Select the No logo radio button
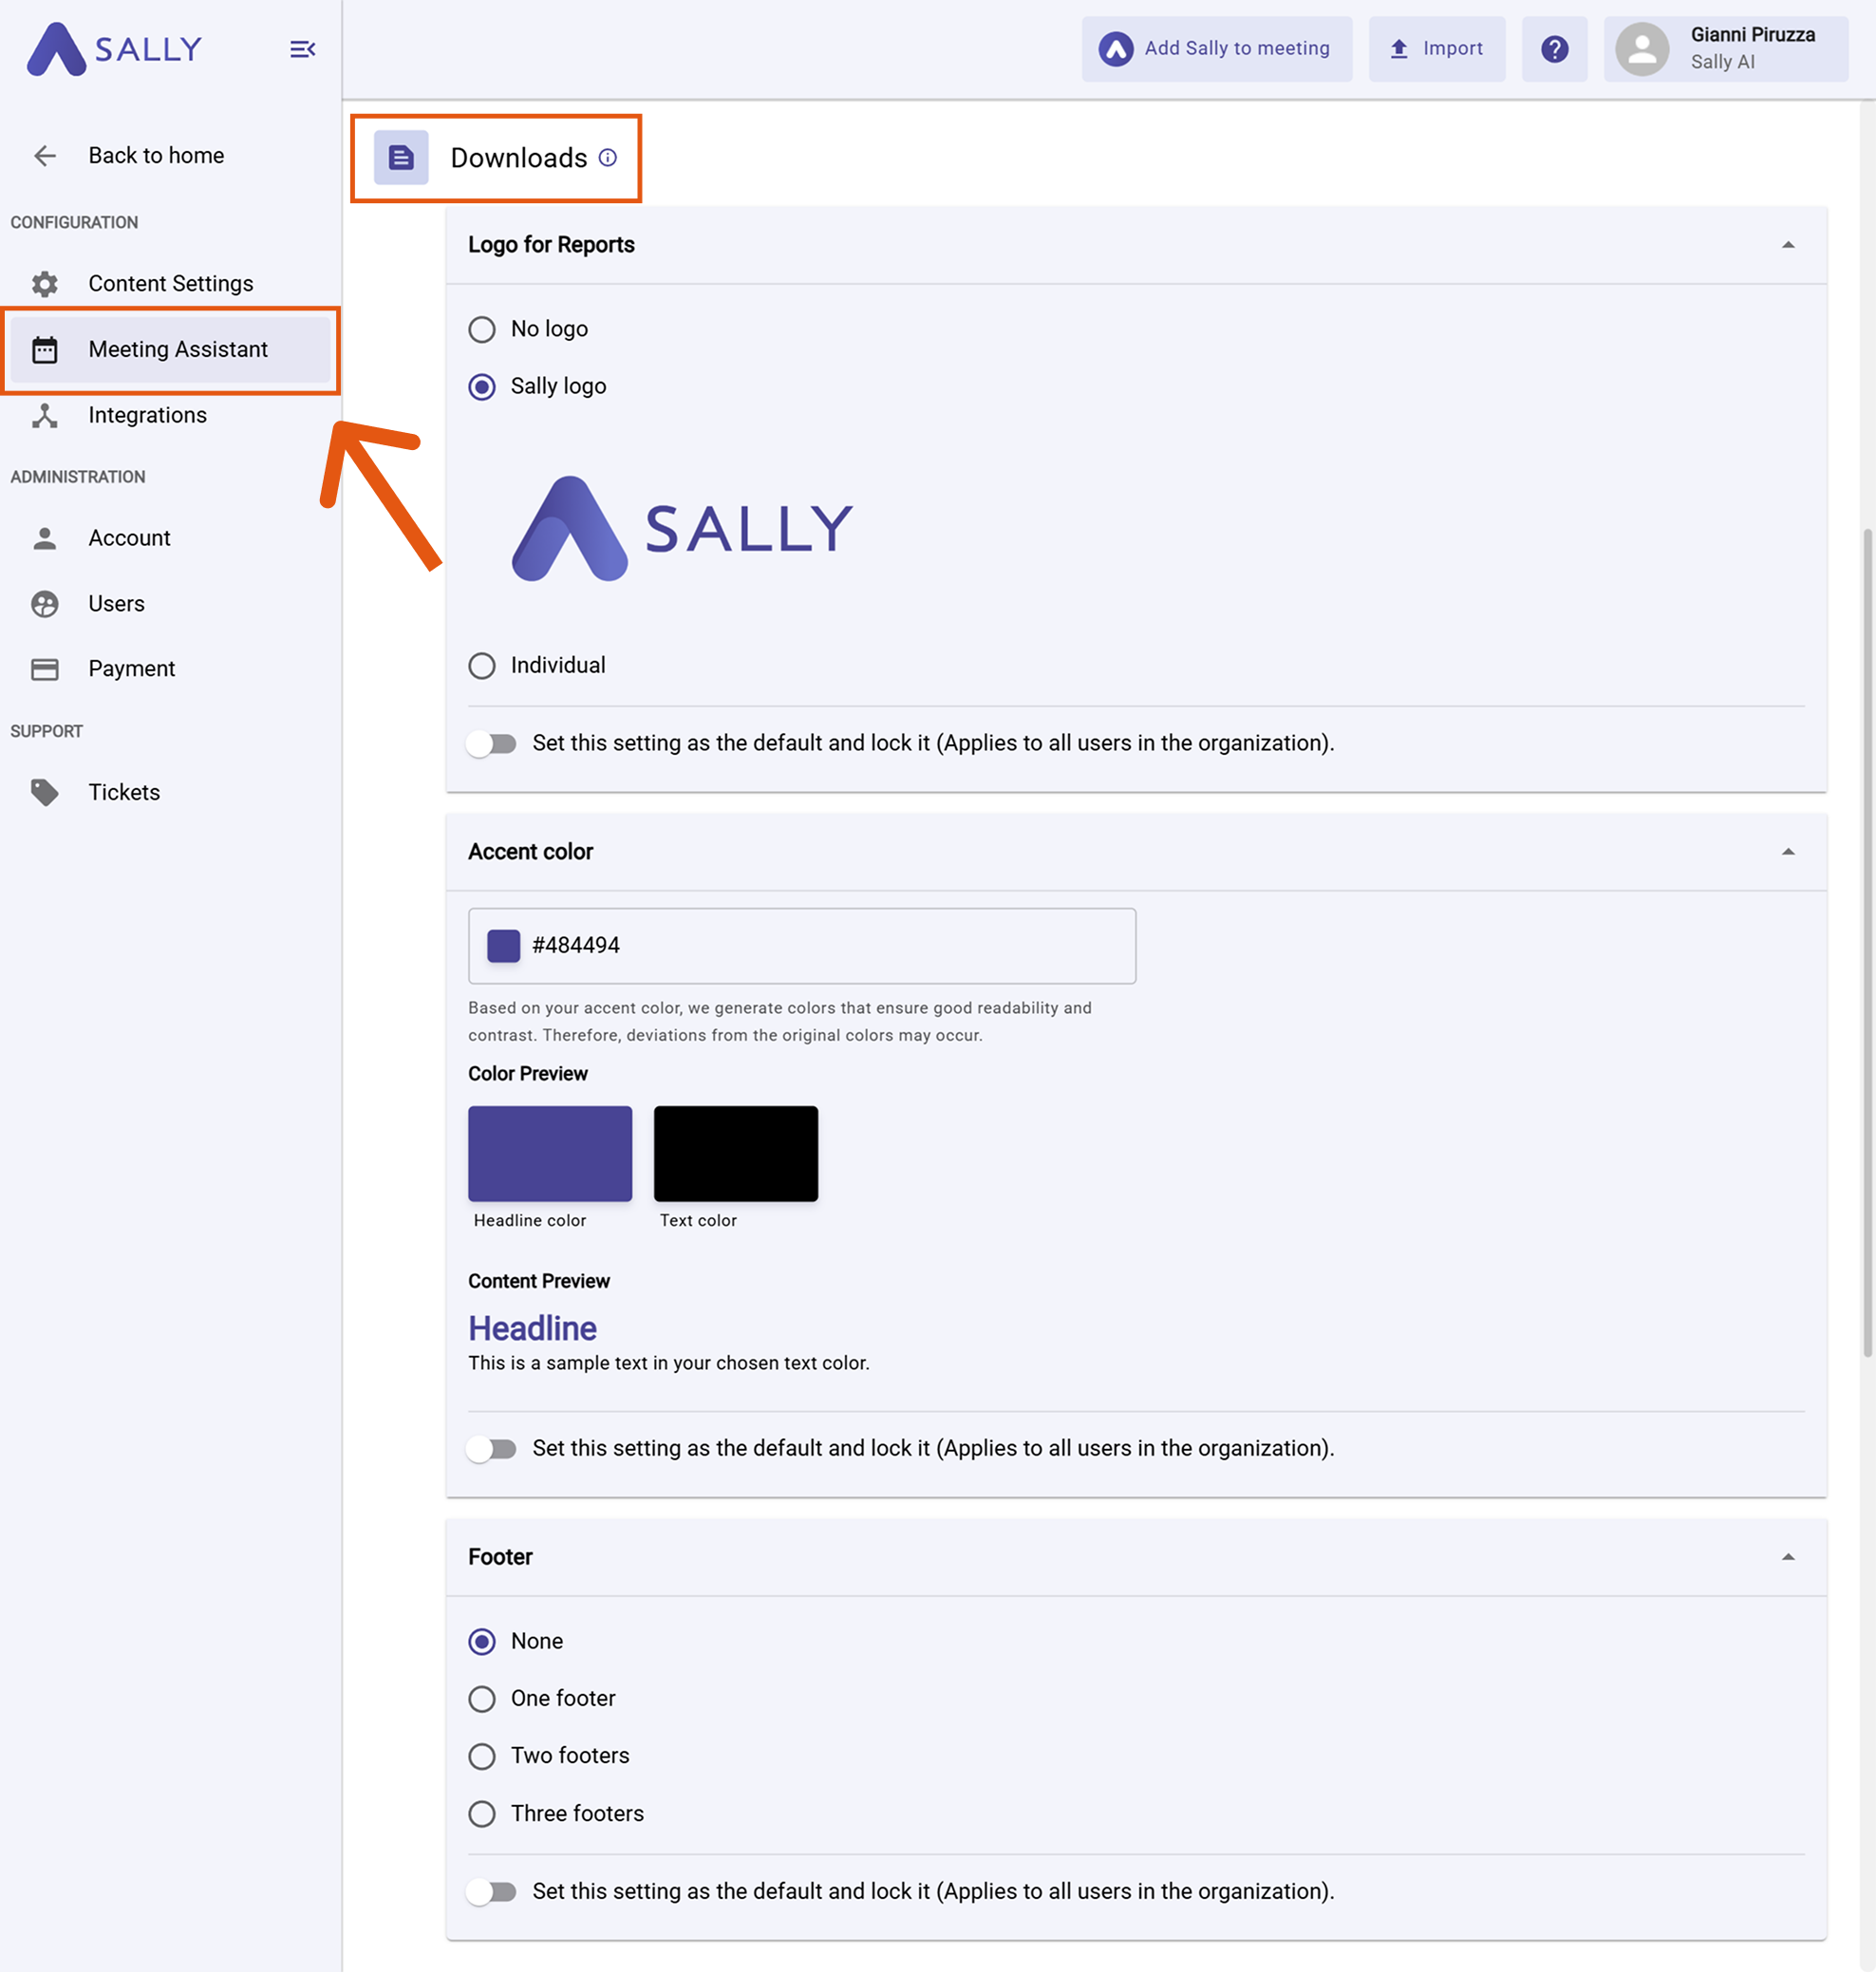This screenshot has width=1876, height=1973. coord(482,330)
